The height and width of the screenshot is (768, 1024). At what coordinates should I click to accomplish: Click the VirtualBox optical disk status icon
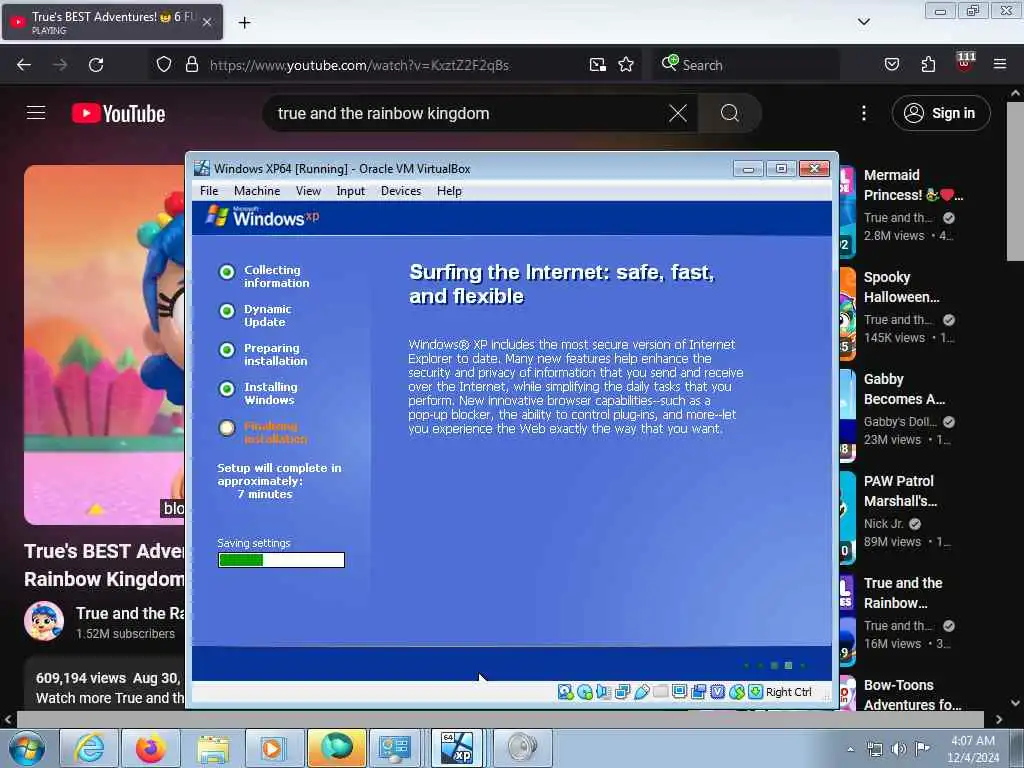[x=585, y=692]
